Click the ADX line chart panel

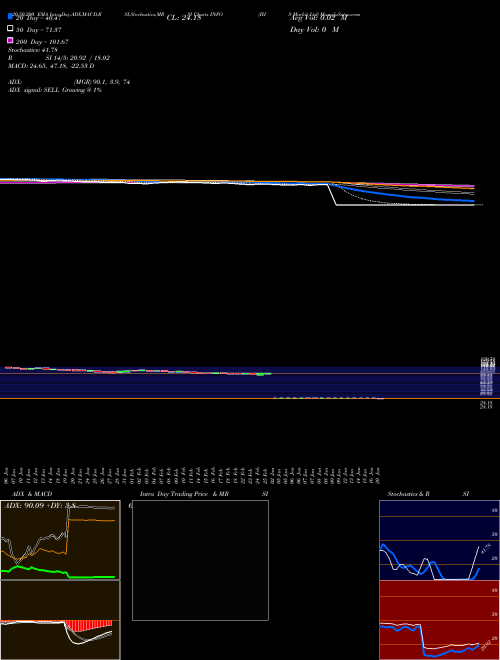click(60, 540)
